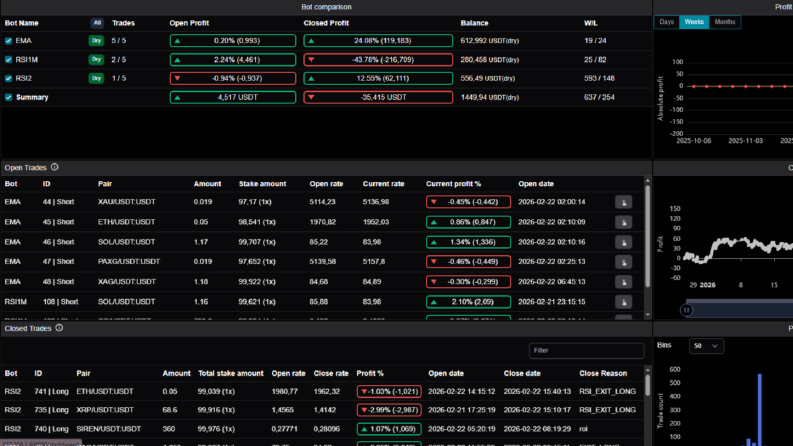Click up arrow of open trades scrollbar
The width and height of the screenshot is (793, 446).
[x=647, y=181]
